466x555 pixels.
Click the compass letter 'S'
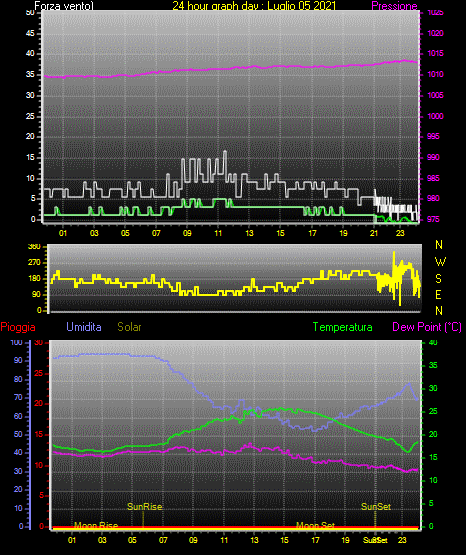pos(438,279)
